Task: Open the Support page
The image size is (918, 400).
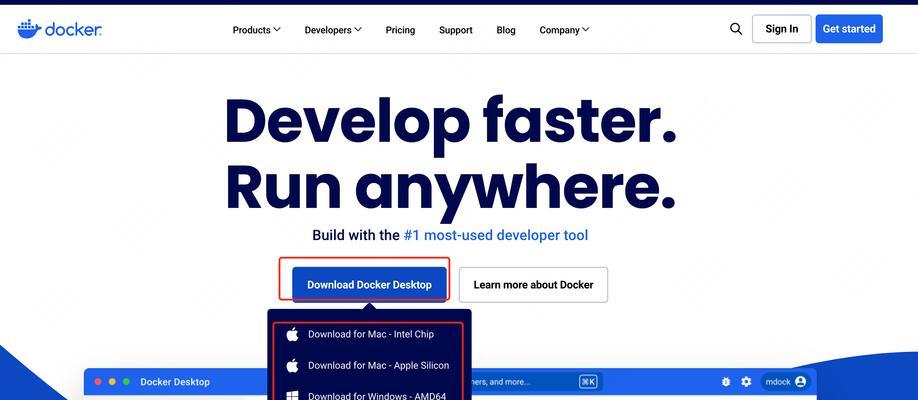Action: (x=455, y=30)
